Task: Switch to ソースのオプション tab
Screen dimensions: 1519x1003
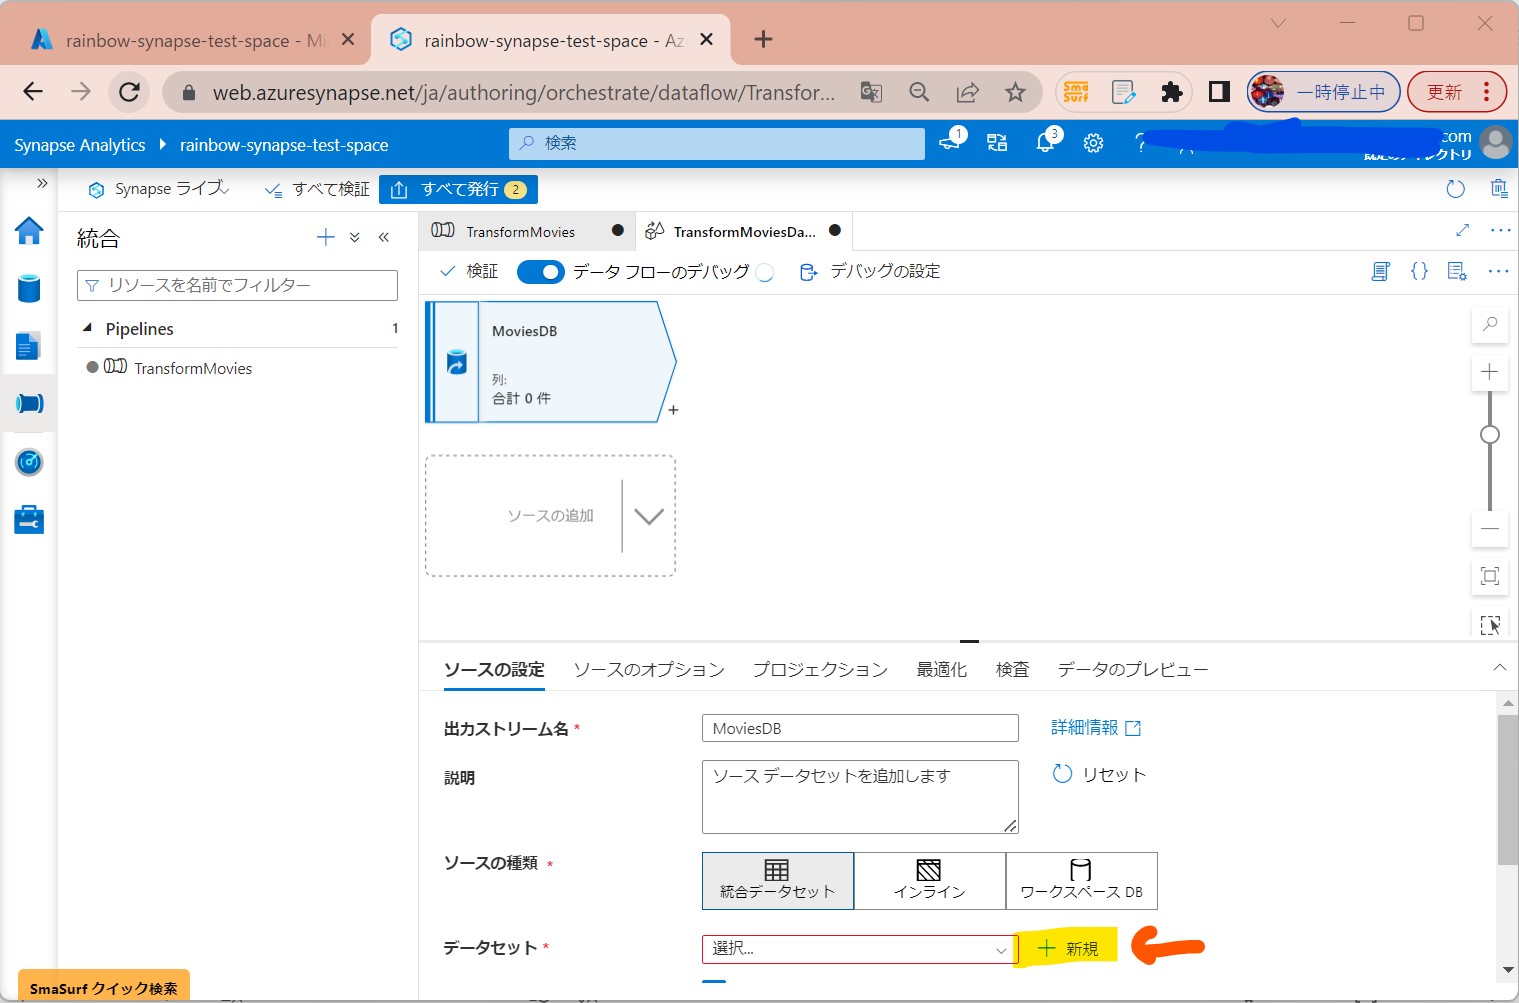Action: pos(649,670)
